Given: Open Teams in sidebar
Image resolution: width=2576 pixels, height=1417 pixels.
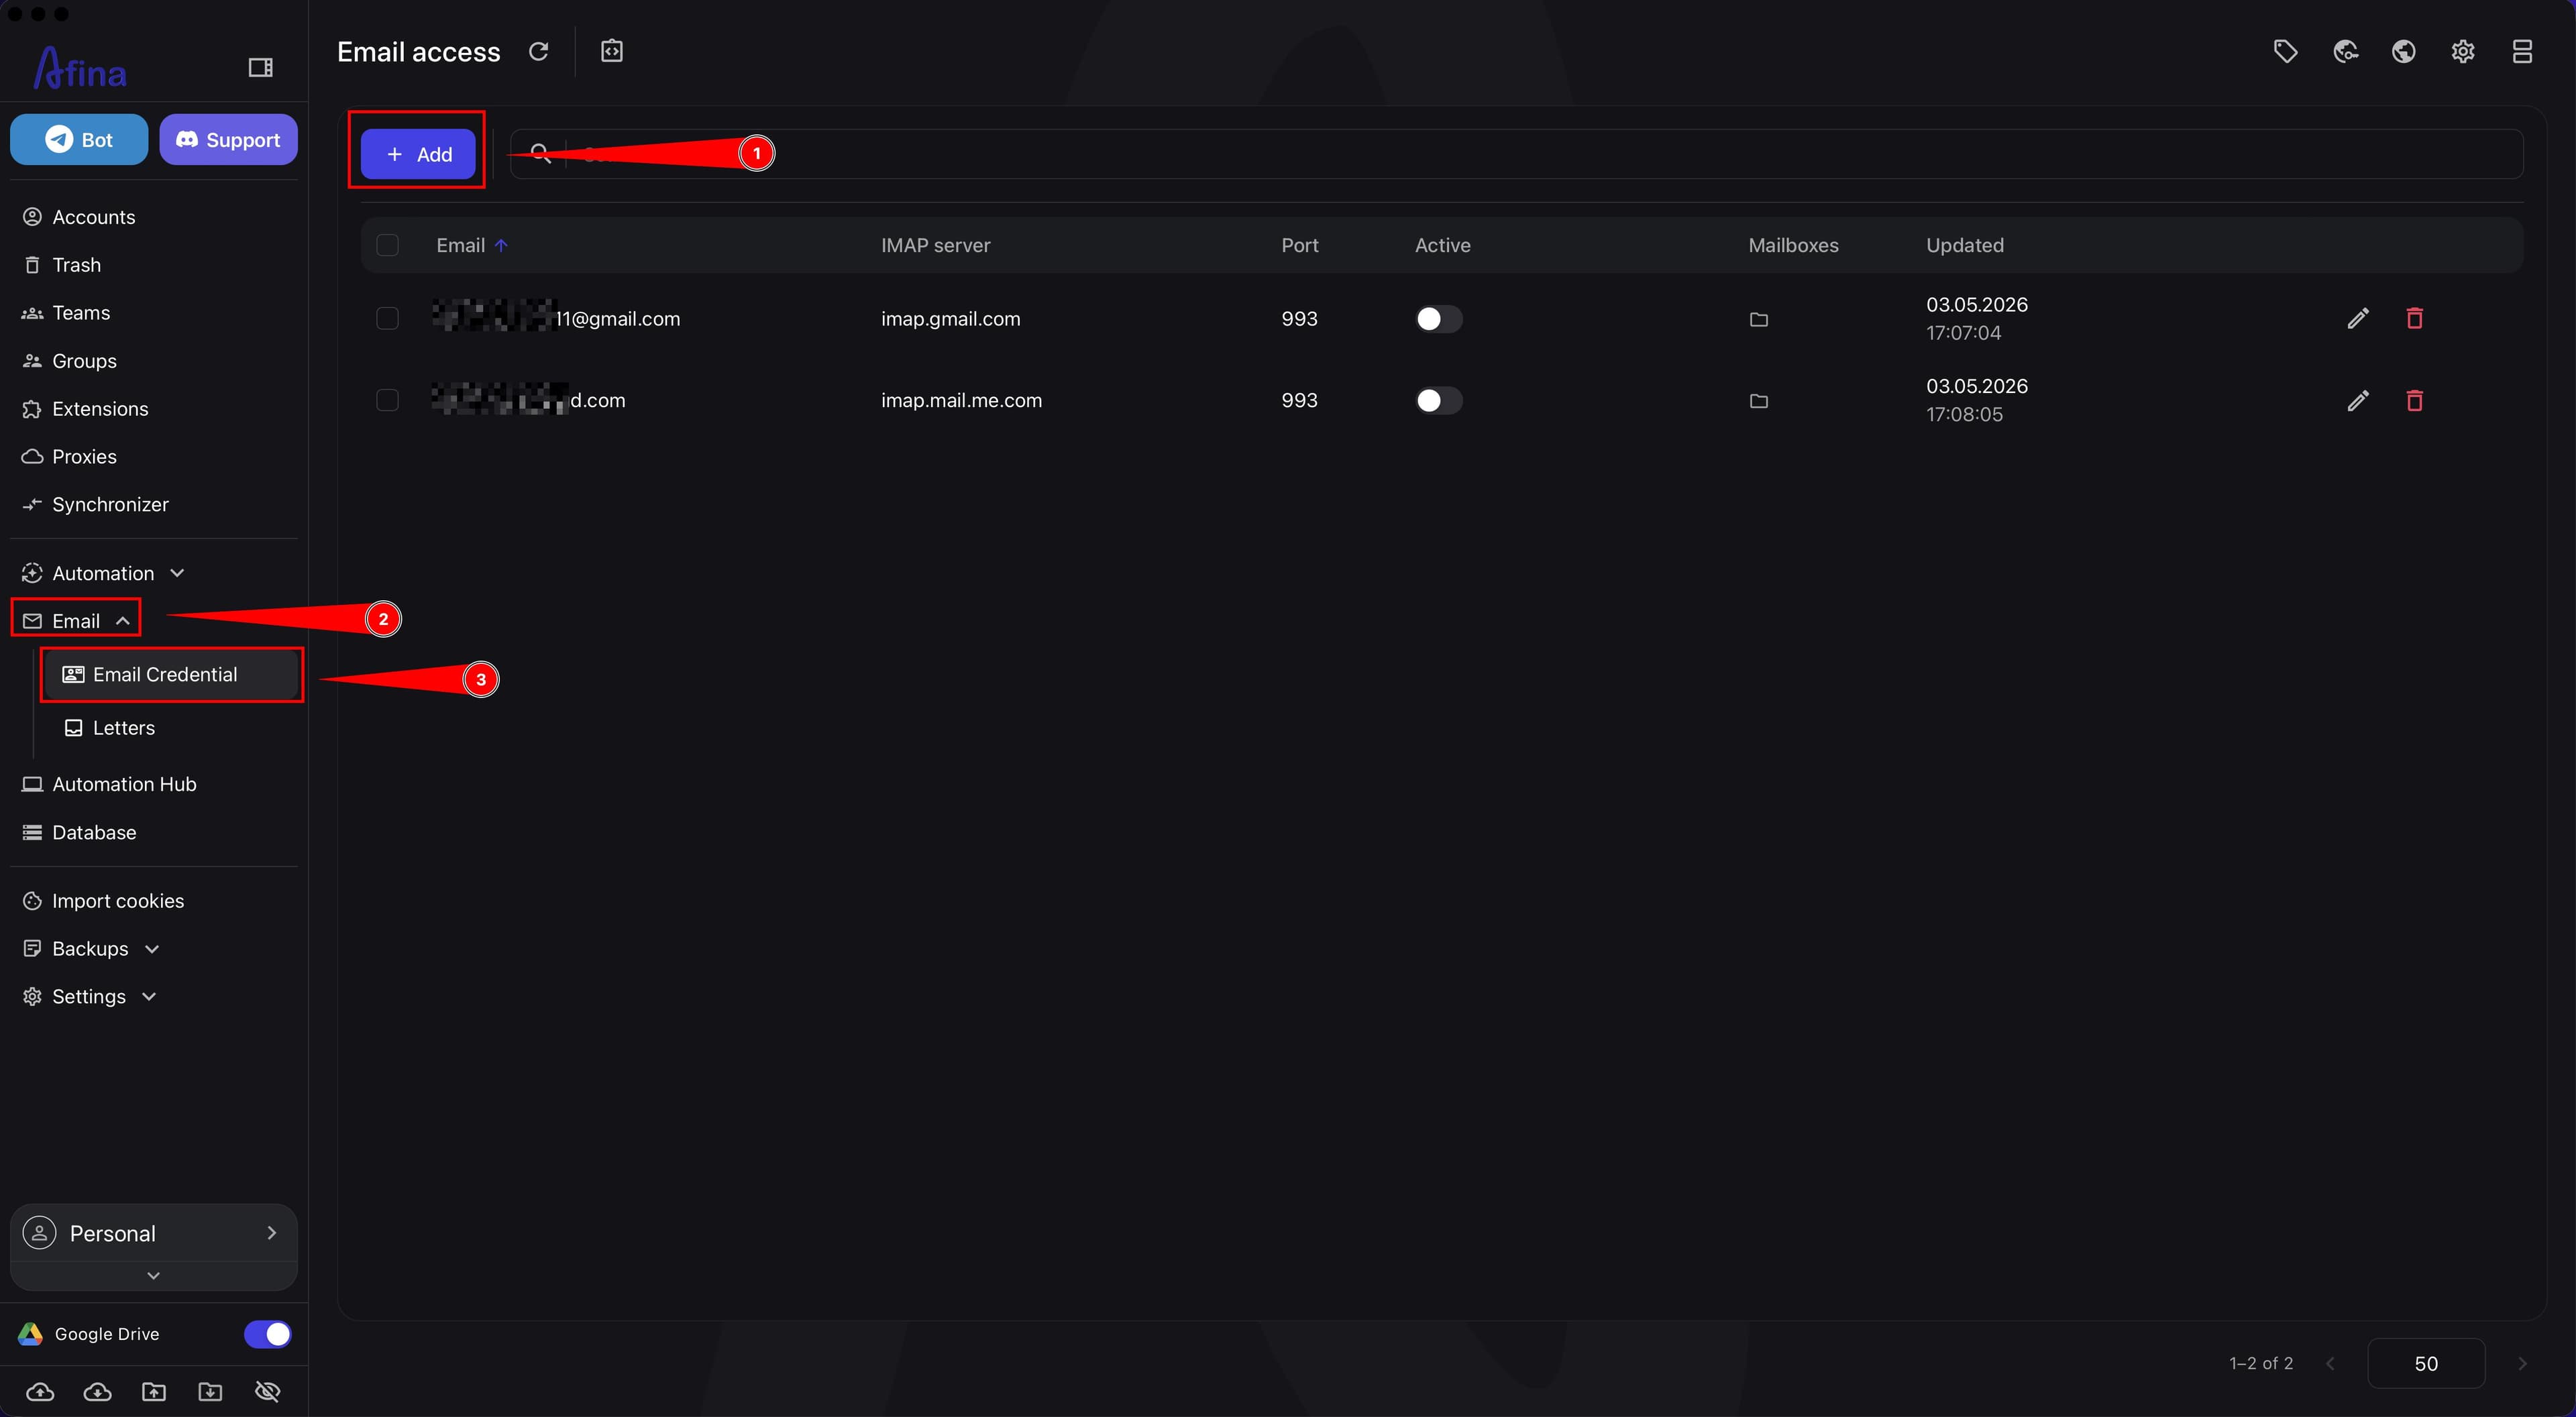Looking at the screenshot, I should pyautogui.click(x=81, y=313).
